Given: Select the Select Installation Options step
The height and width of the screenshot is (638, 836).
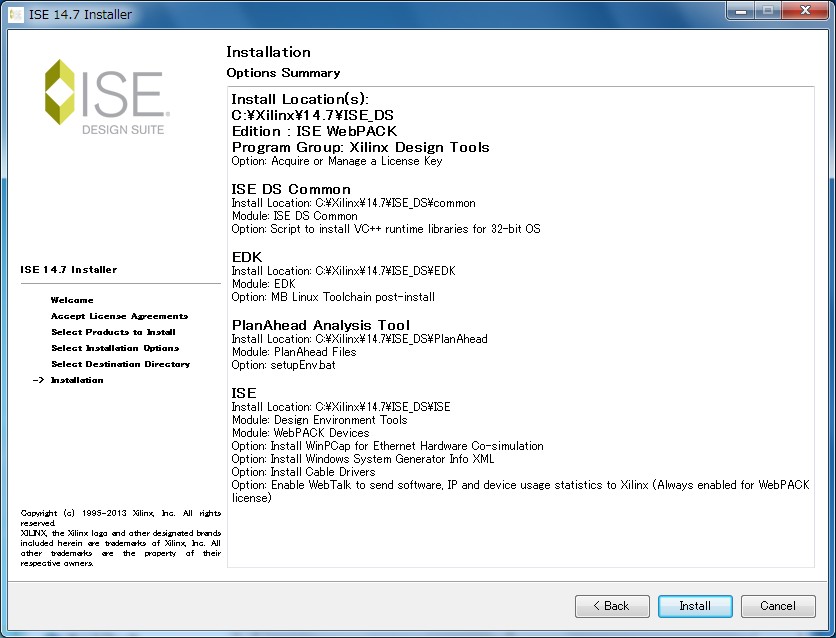Looking at the screenshot, I should [115, 348].
